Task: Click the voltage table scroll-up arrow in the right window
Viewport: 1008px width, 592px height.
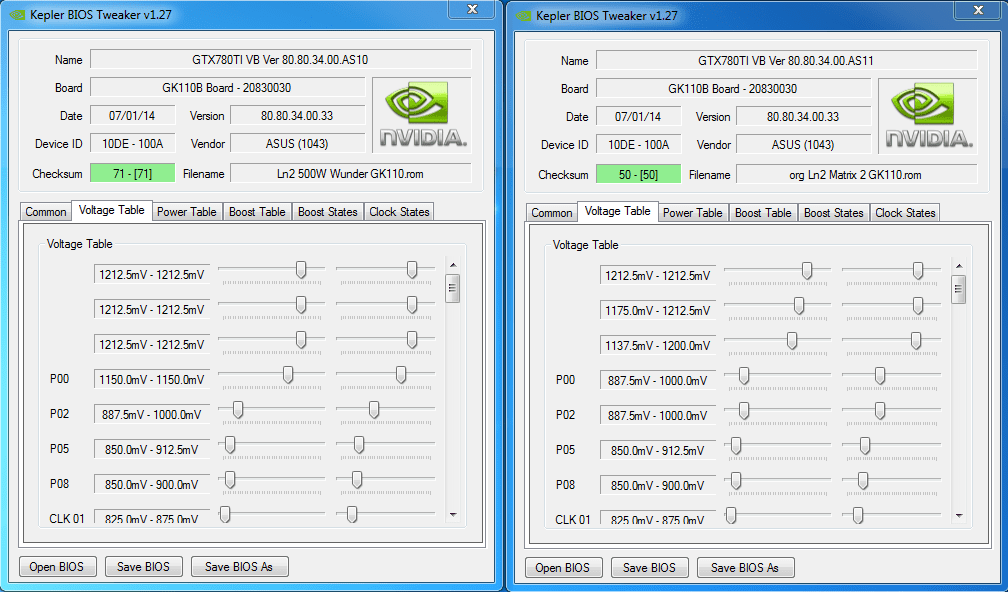Action: (959, 266)
